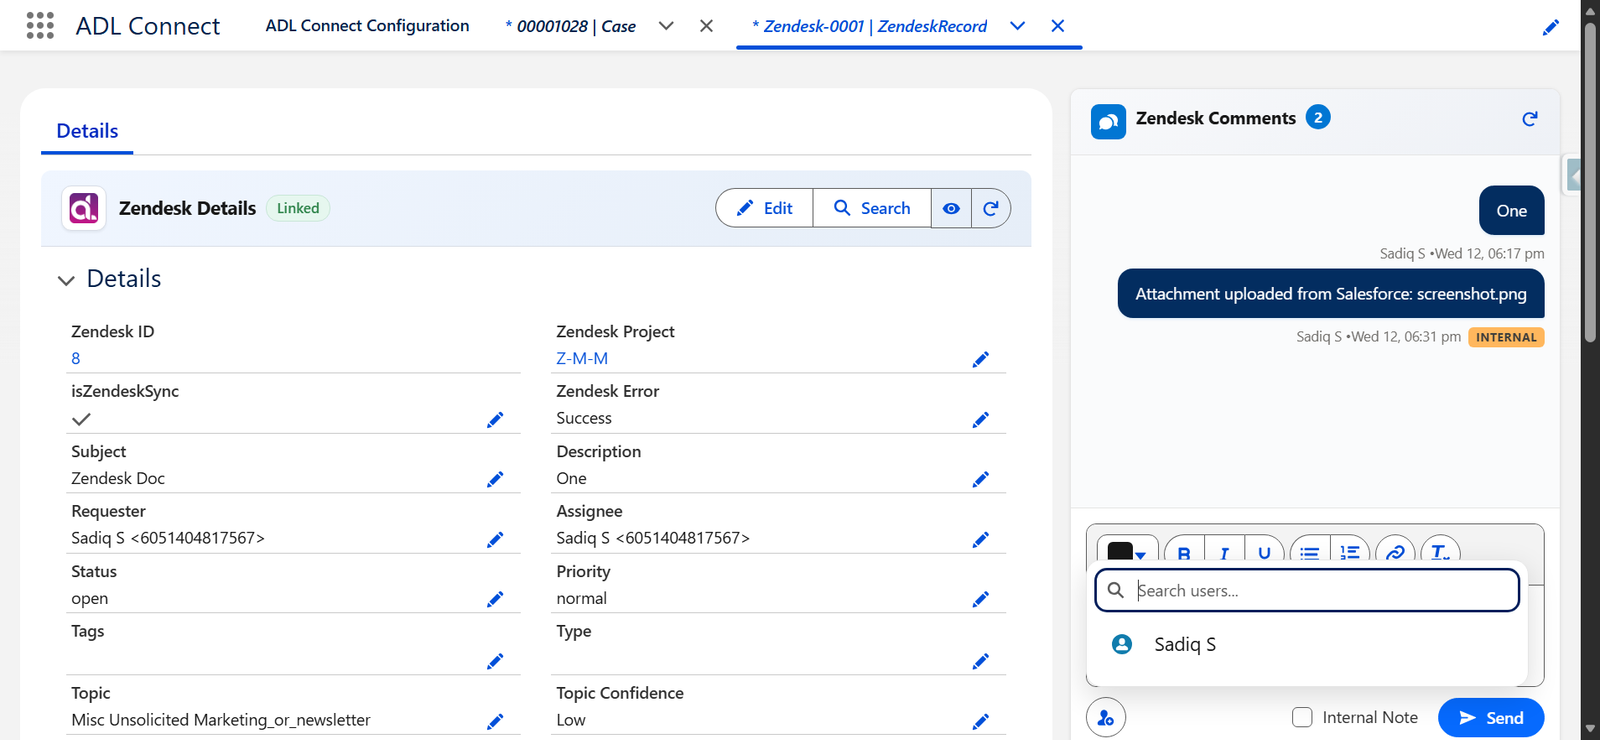
Task: Click the ADL logo in Zendesk Details
Action: (x=84, y=208)
